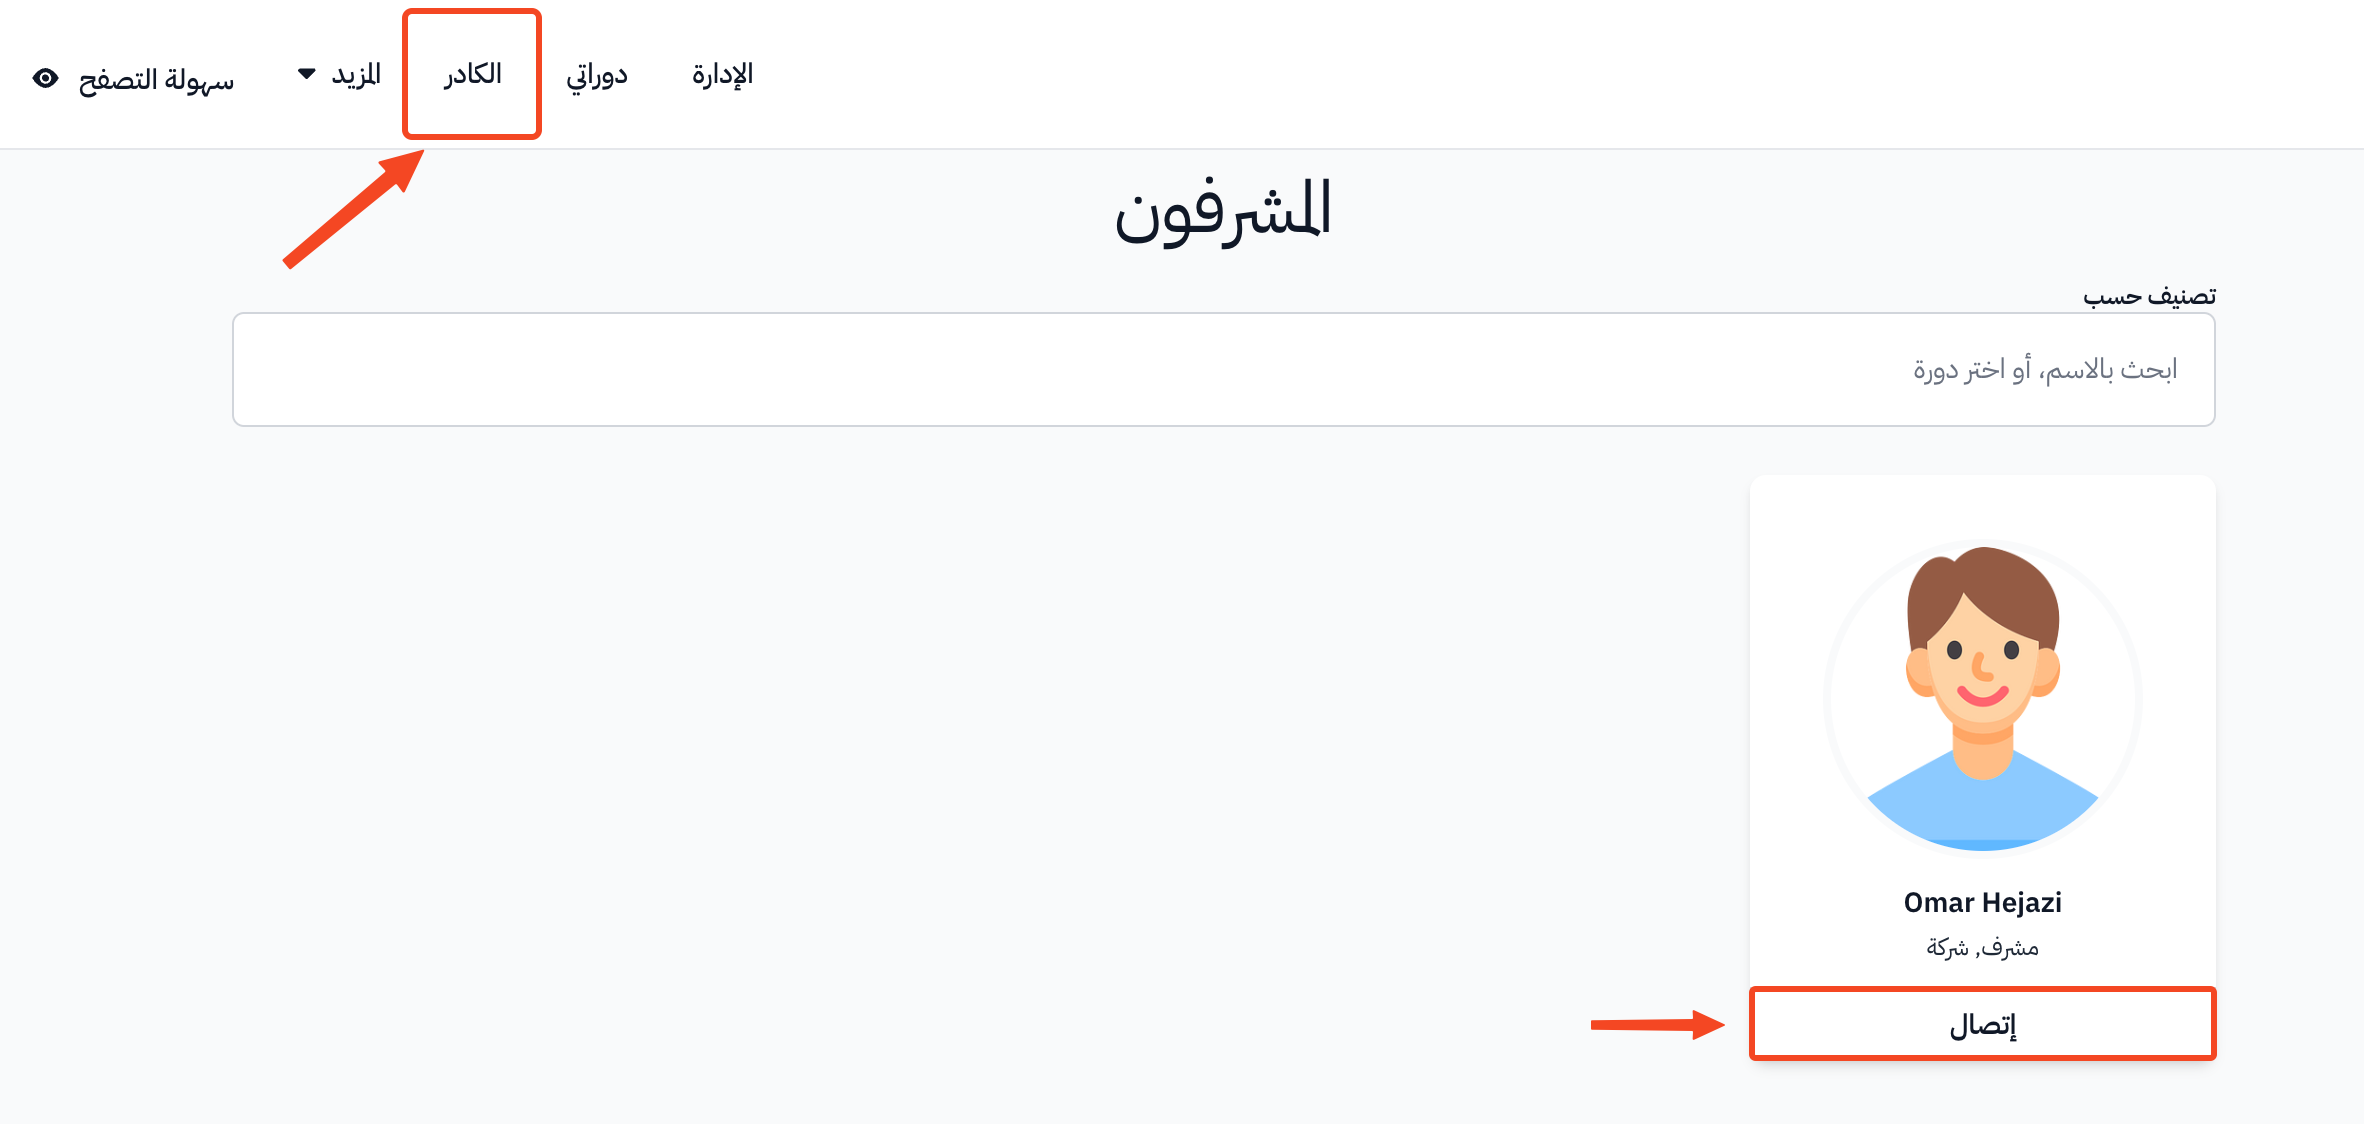Click the المشرفون page heading
The height and width of the screenshot is (1124, 2364).
1223,210
